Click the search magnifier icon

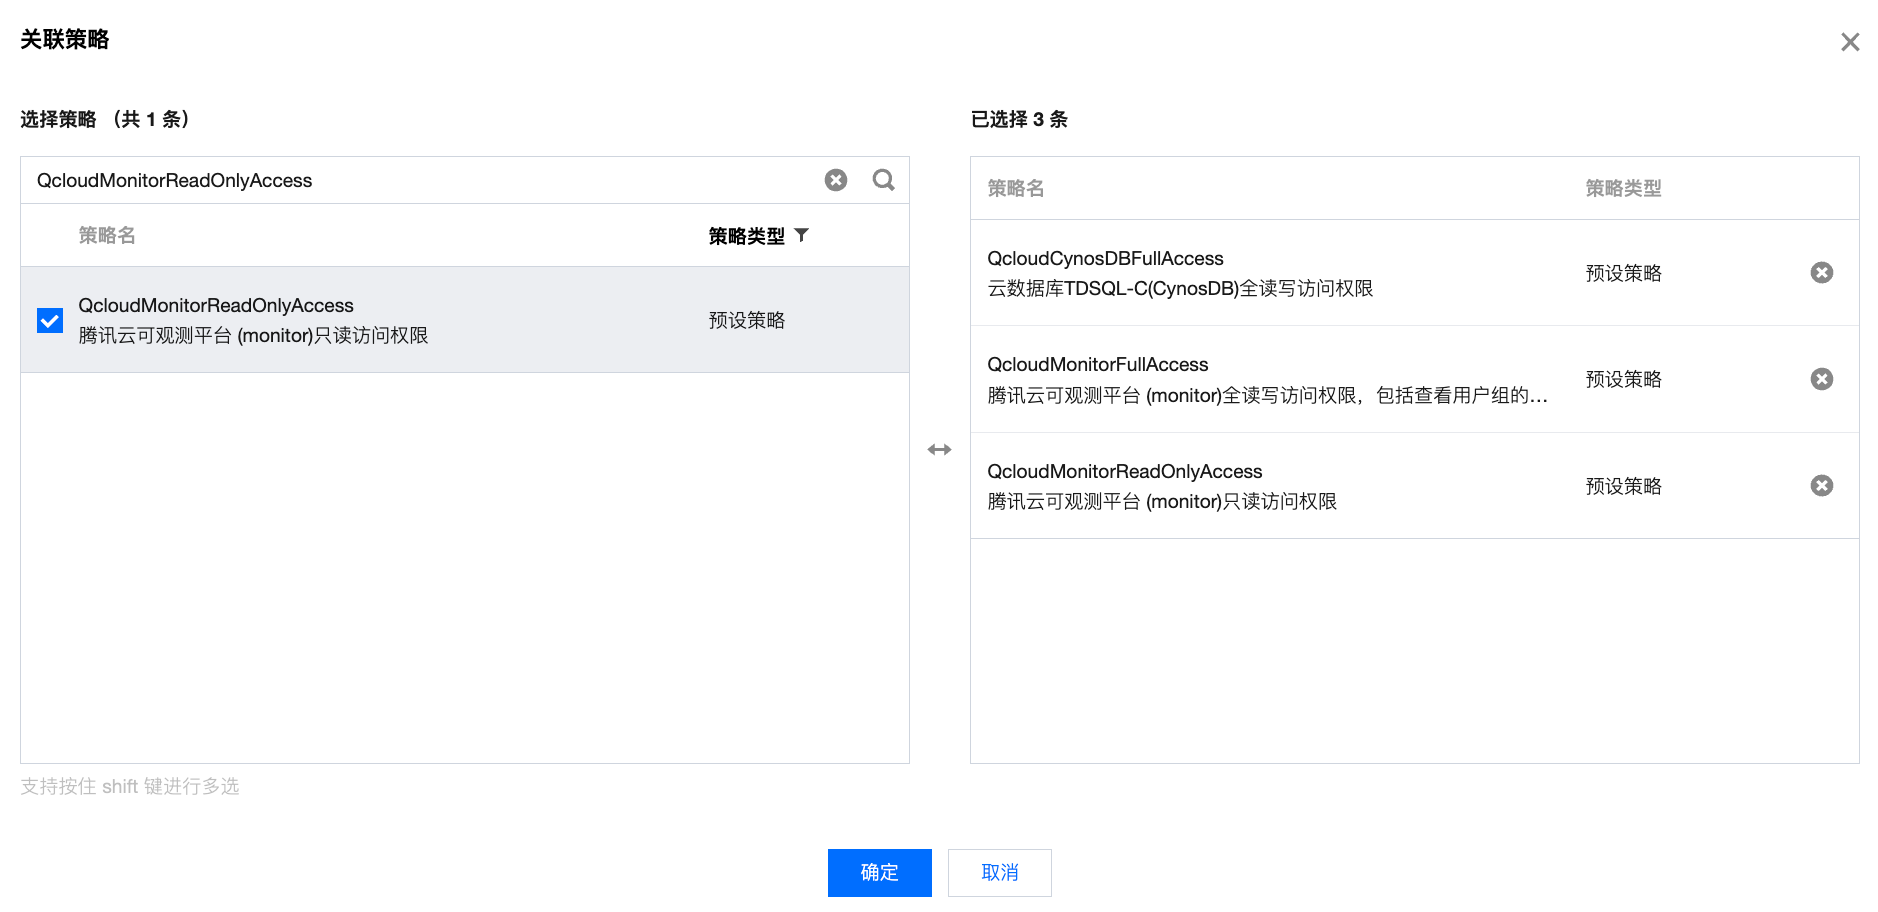(883, 180)
